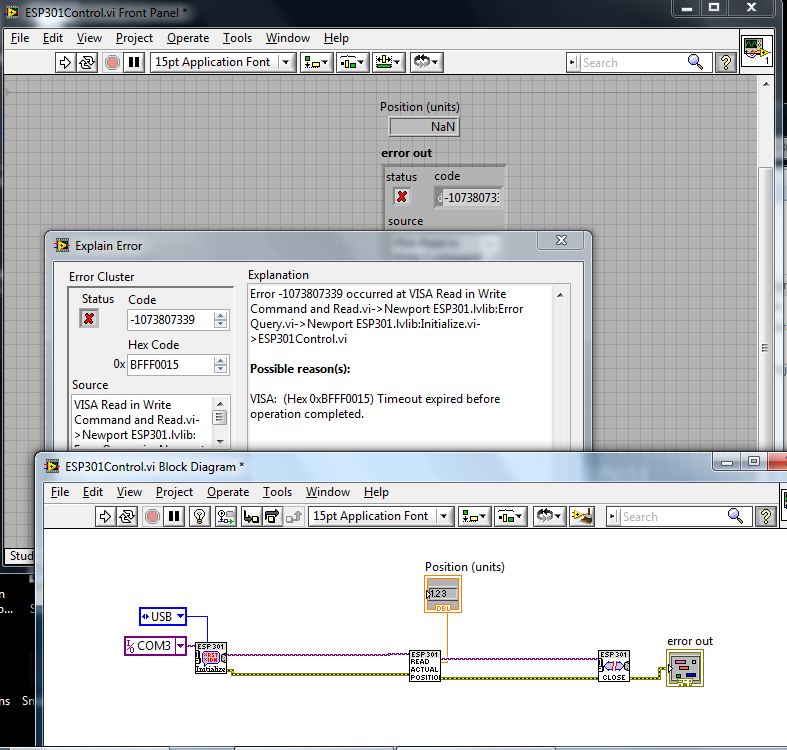Select error out terminal on Block Diagram
787x750 pixels.
tap(685, 668)
